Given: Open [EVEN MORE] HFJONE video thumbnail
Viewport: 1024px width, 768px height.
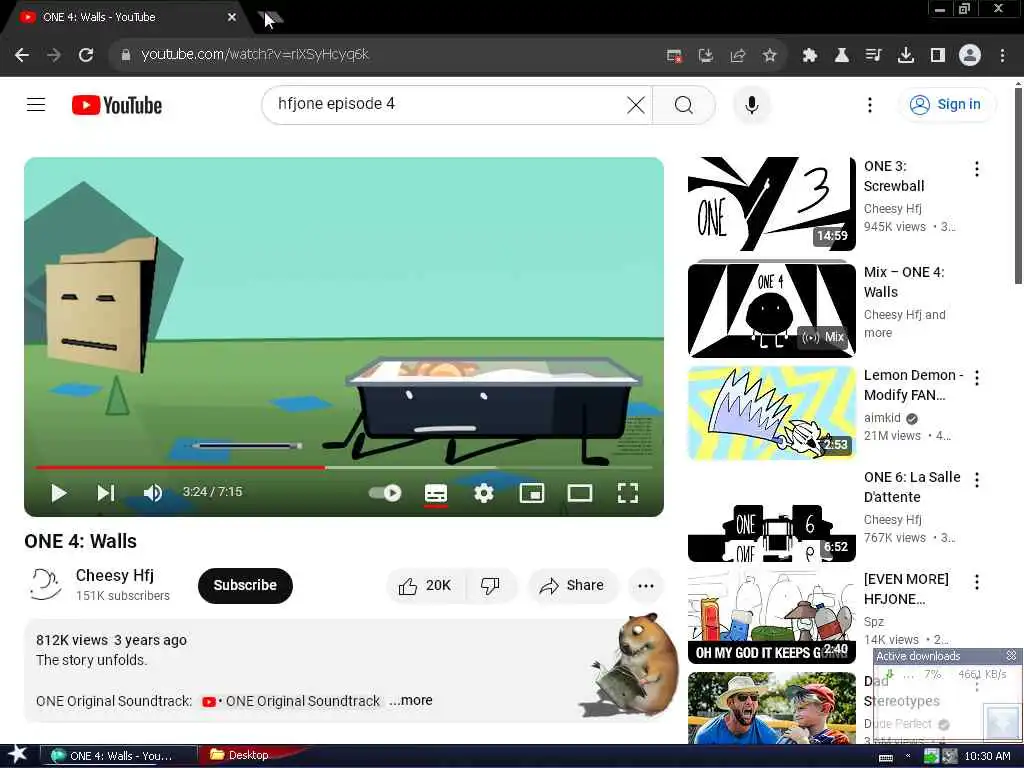Looking at the screenshot, I should [x=771, y=617].
